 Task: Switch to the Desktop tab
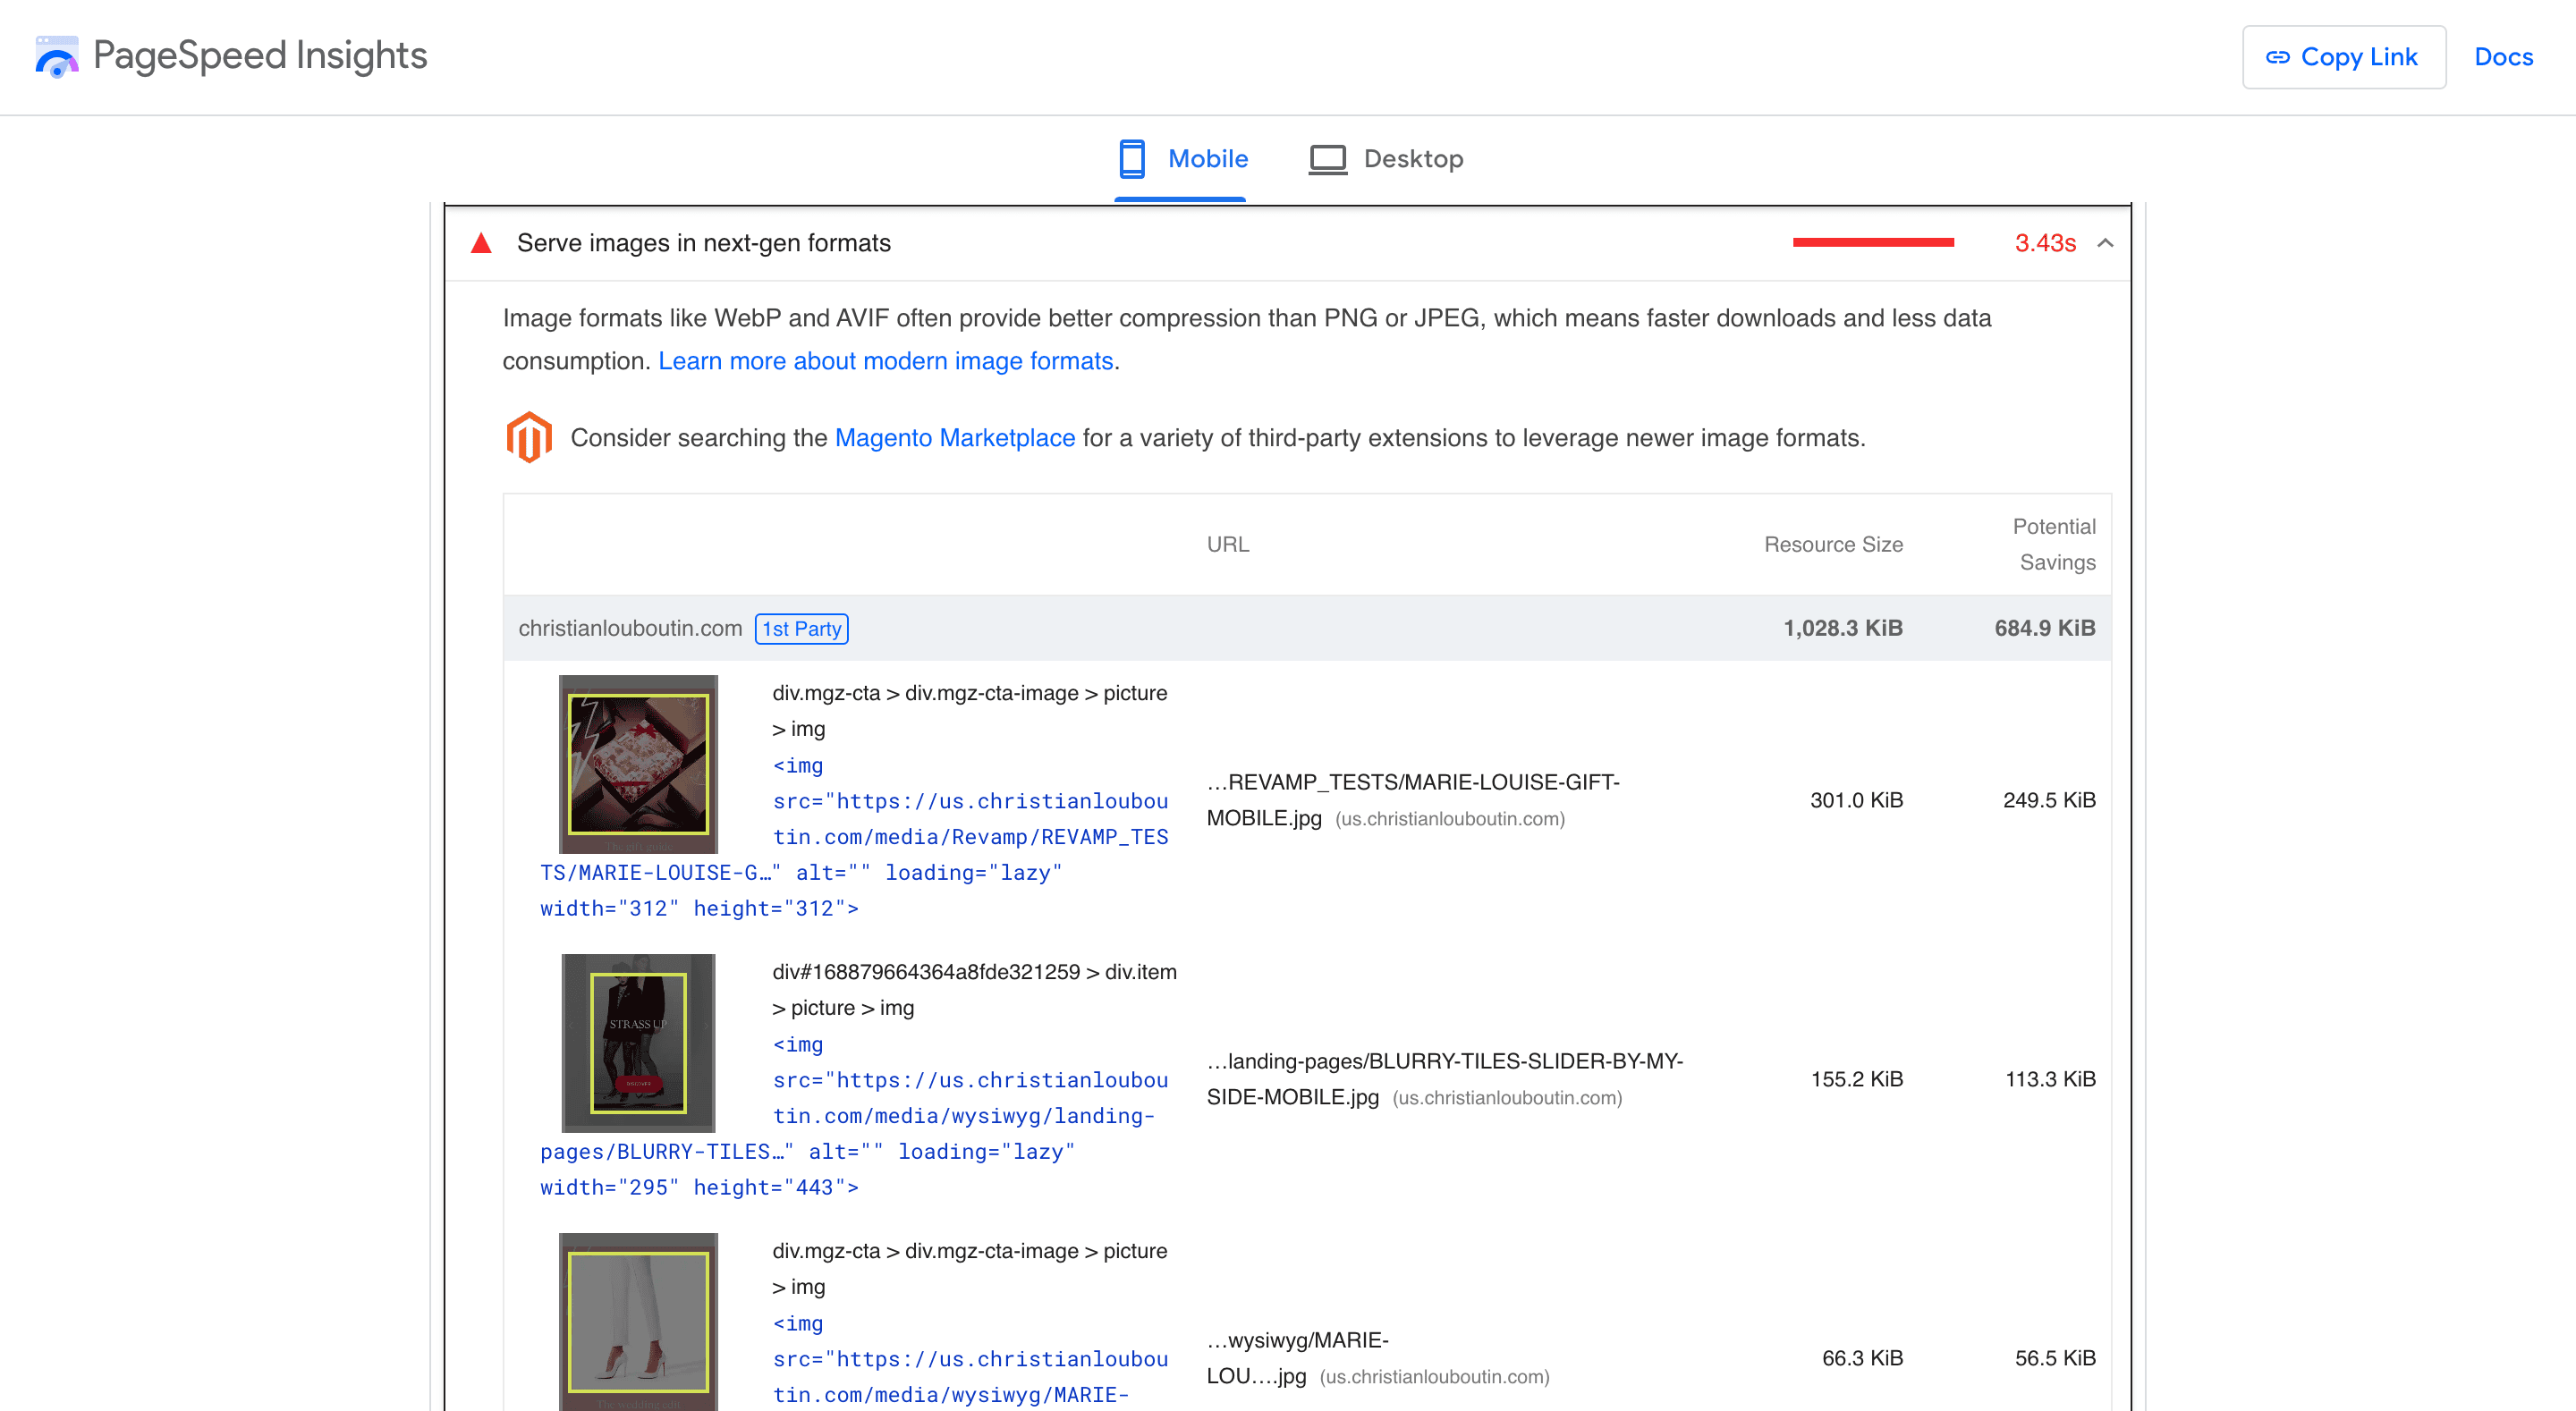[x=1413, y=158]
